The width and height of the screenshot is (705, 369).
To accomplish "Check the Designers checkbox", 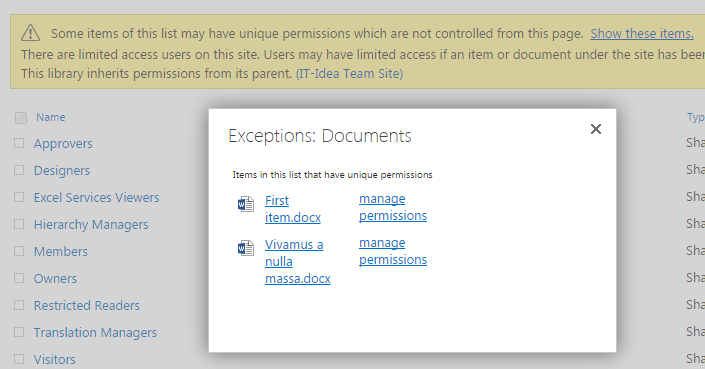I will click(x=19, y=170).
